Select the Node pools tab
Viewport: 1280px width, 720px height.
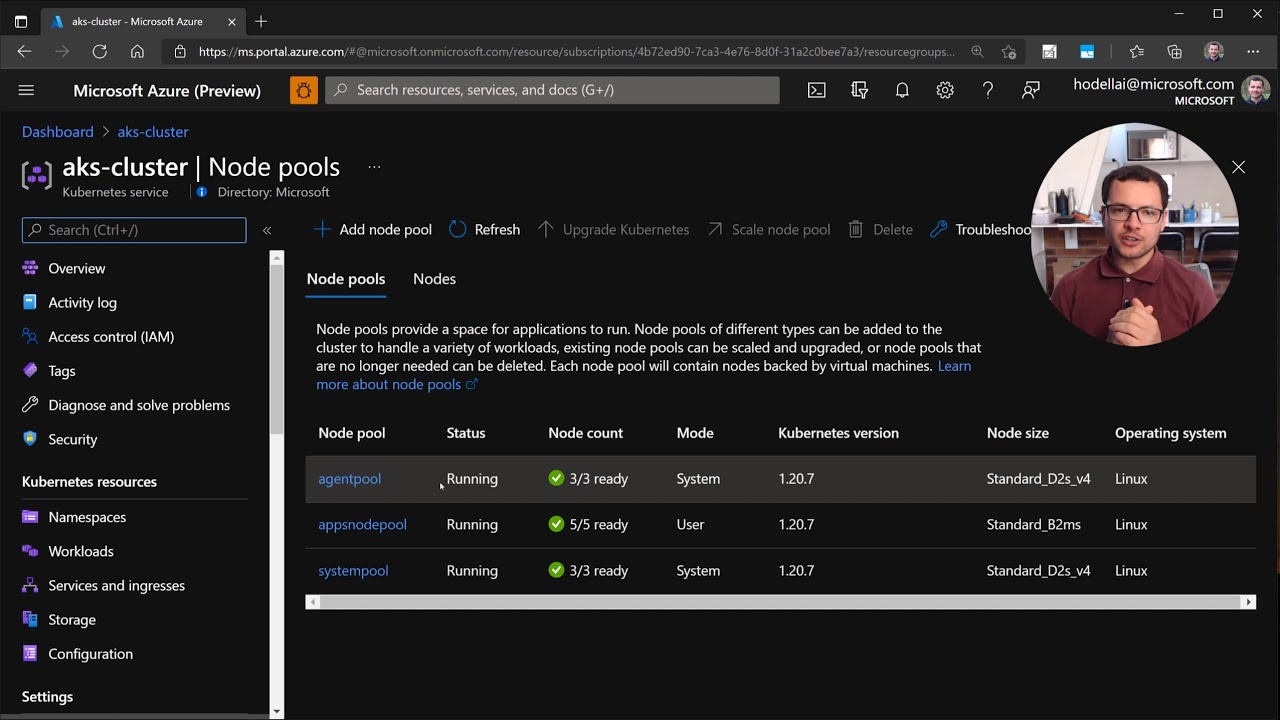tap(346, 279)
